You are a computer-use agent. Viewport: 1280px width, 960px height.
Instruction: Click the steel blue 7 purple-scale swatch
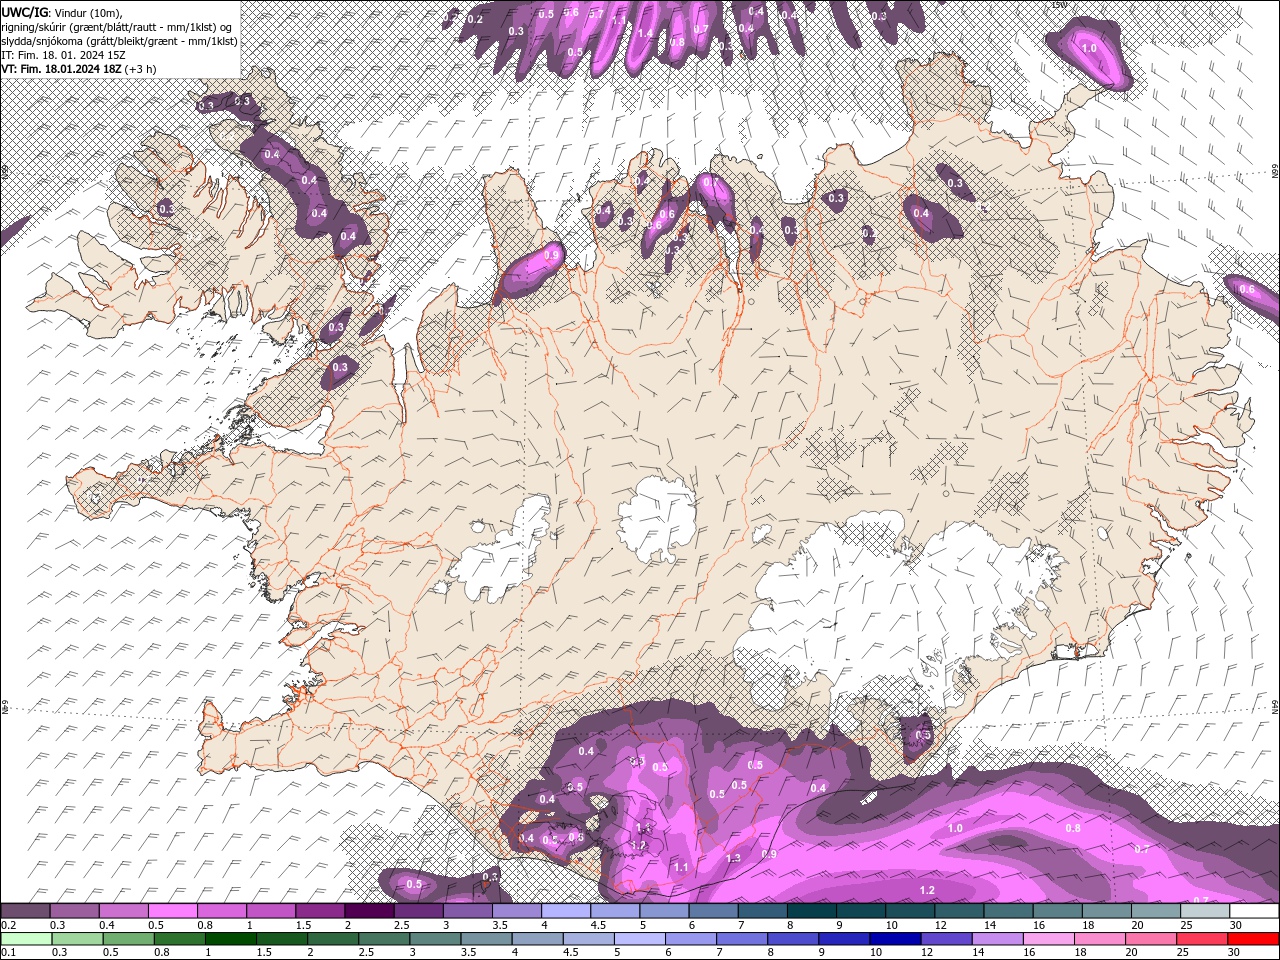click(x=761, y=911)
